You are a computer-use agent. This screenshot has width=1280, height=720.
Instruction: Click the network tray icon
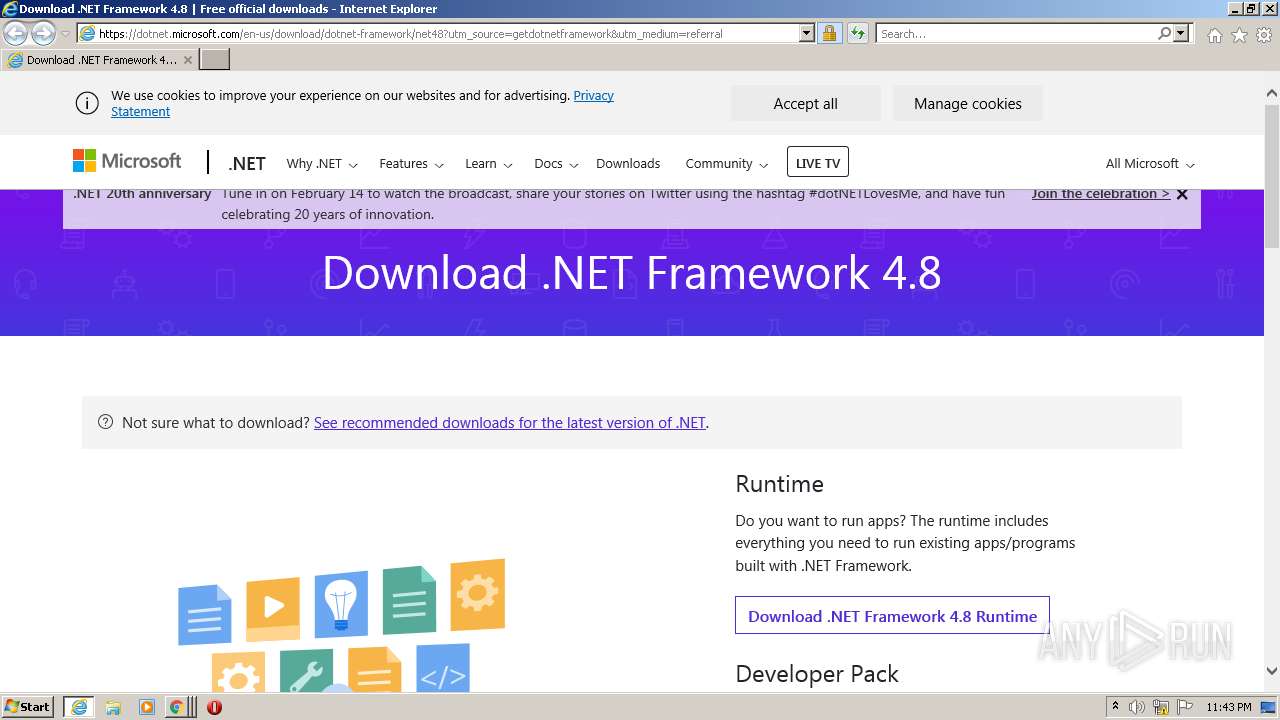pos(1161,707)
